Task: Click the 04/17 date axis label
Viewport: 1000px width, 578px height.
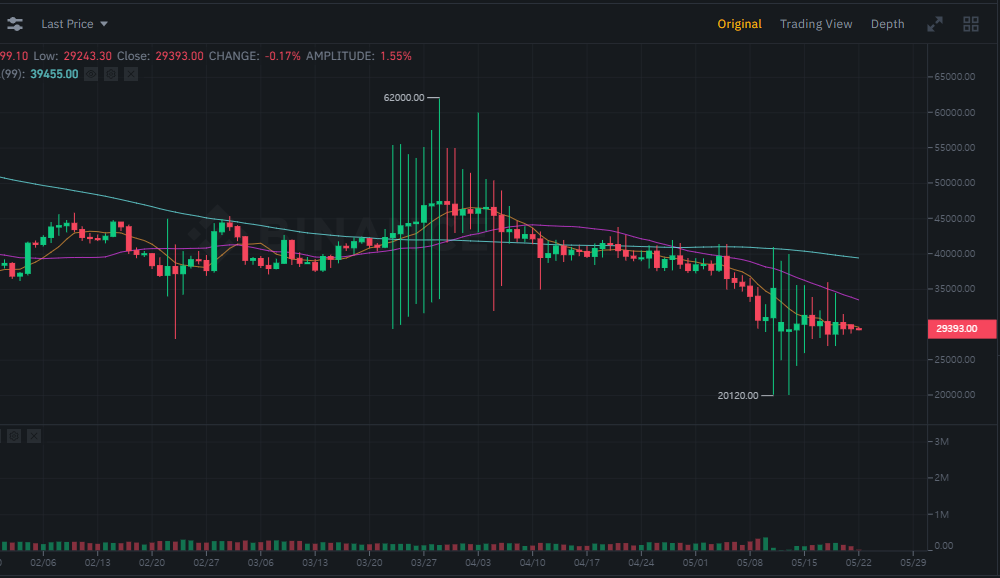Action: tap(586, 563)
